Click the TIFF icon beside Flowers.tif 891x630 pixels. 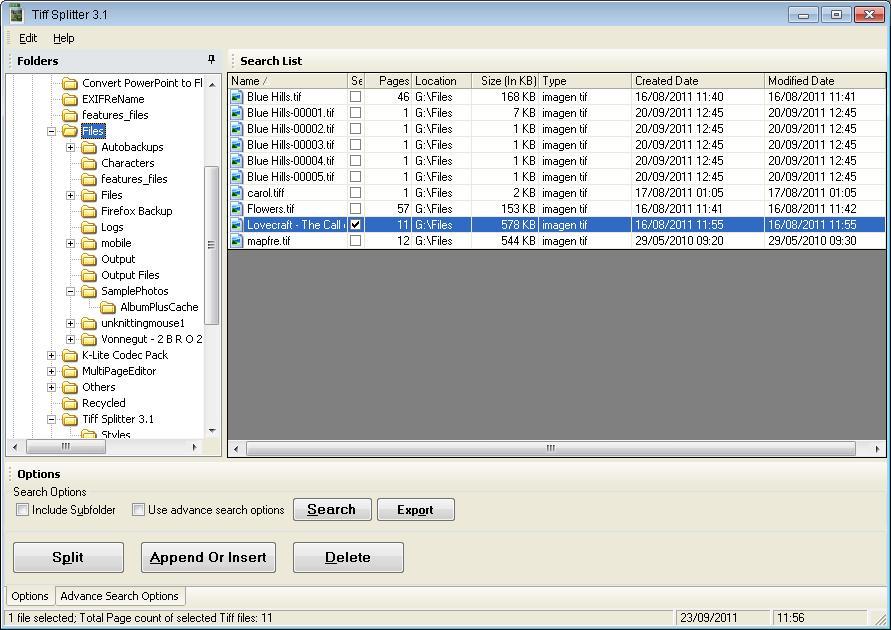click(236, 209)
